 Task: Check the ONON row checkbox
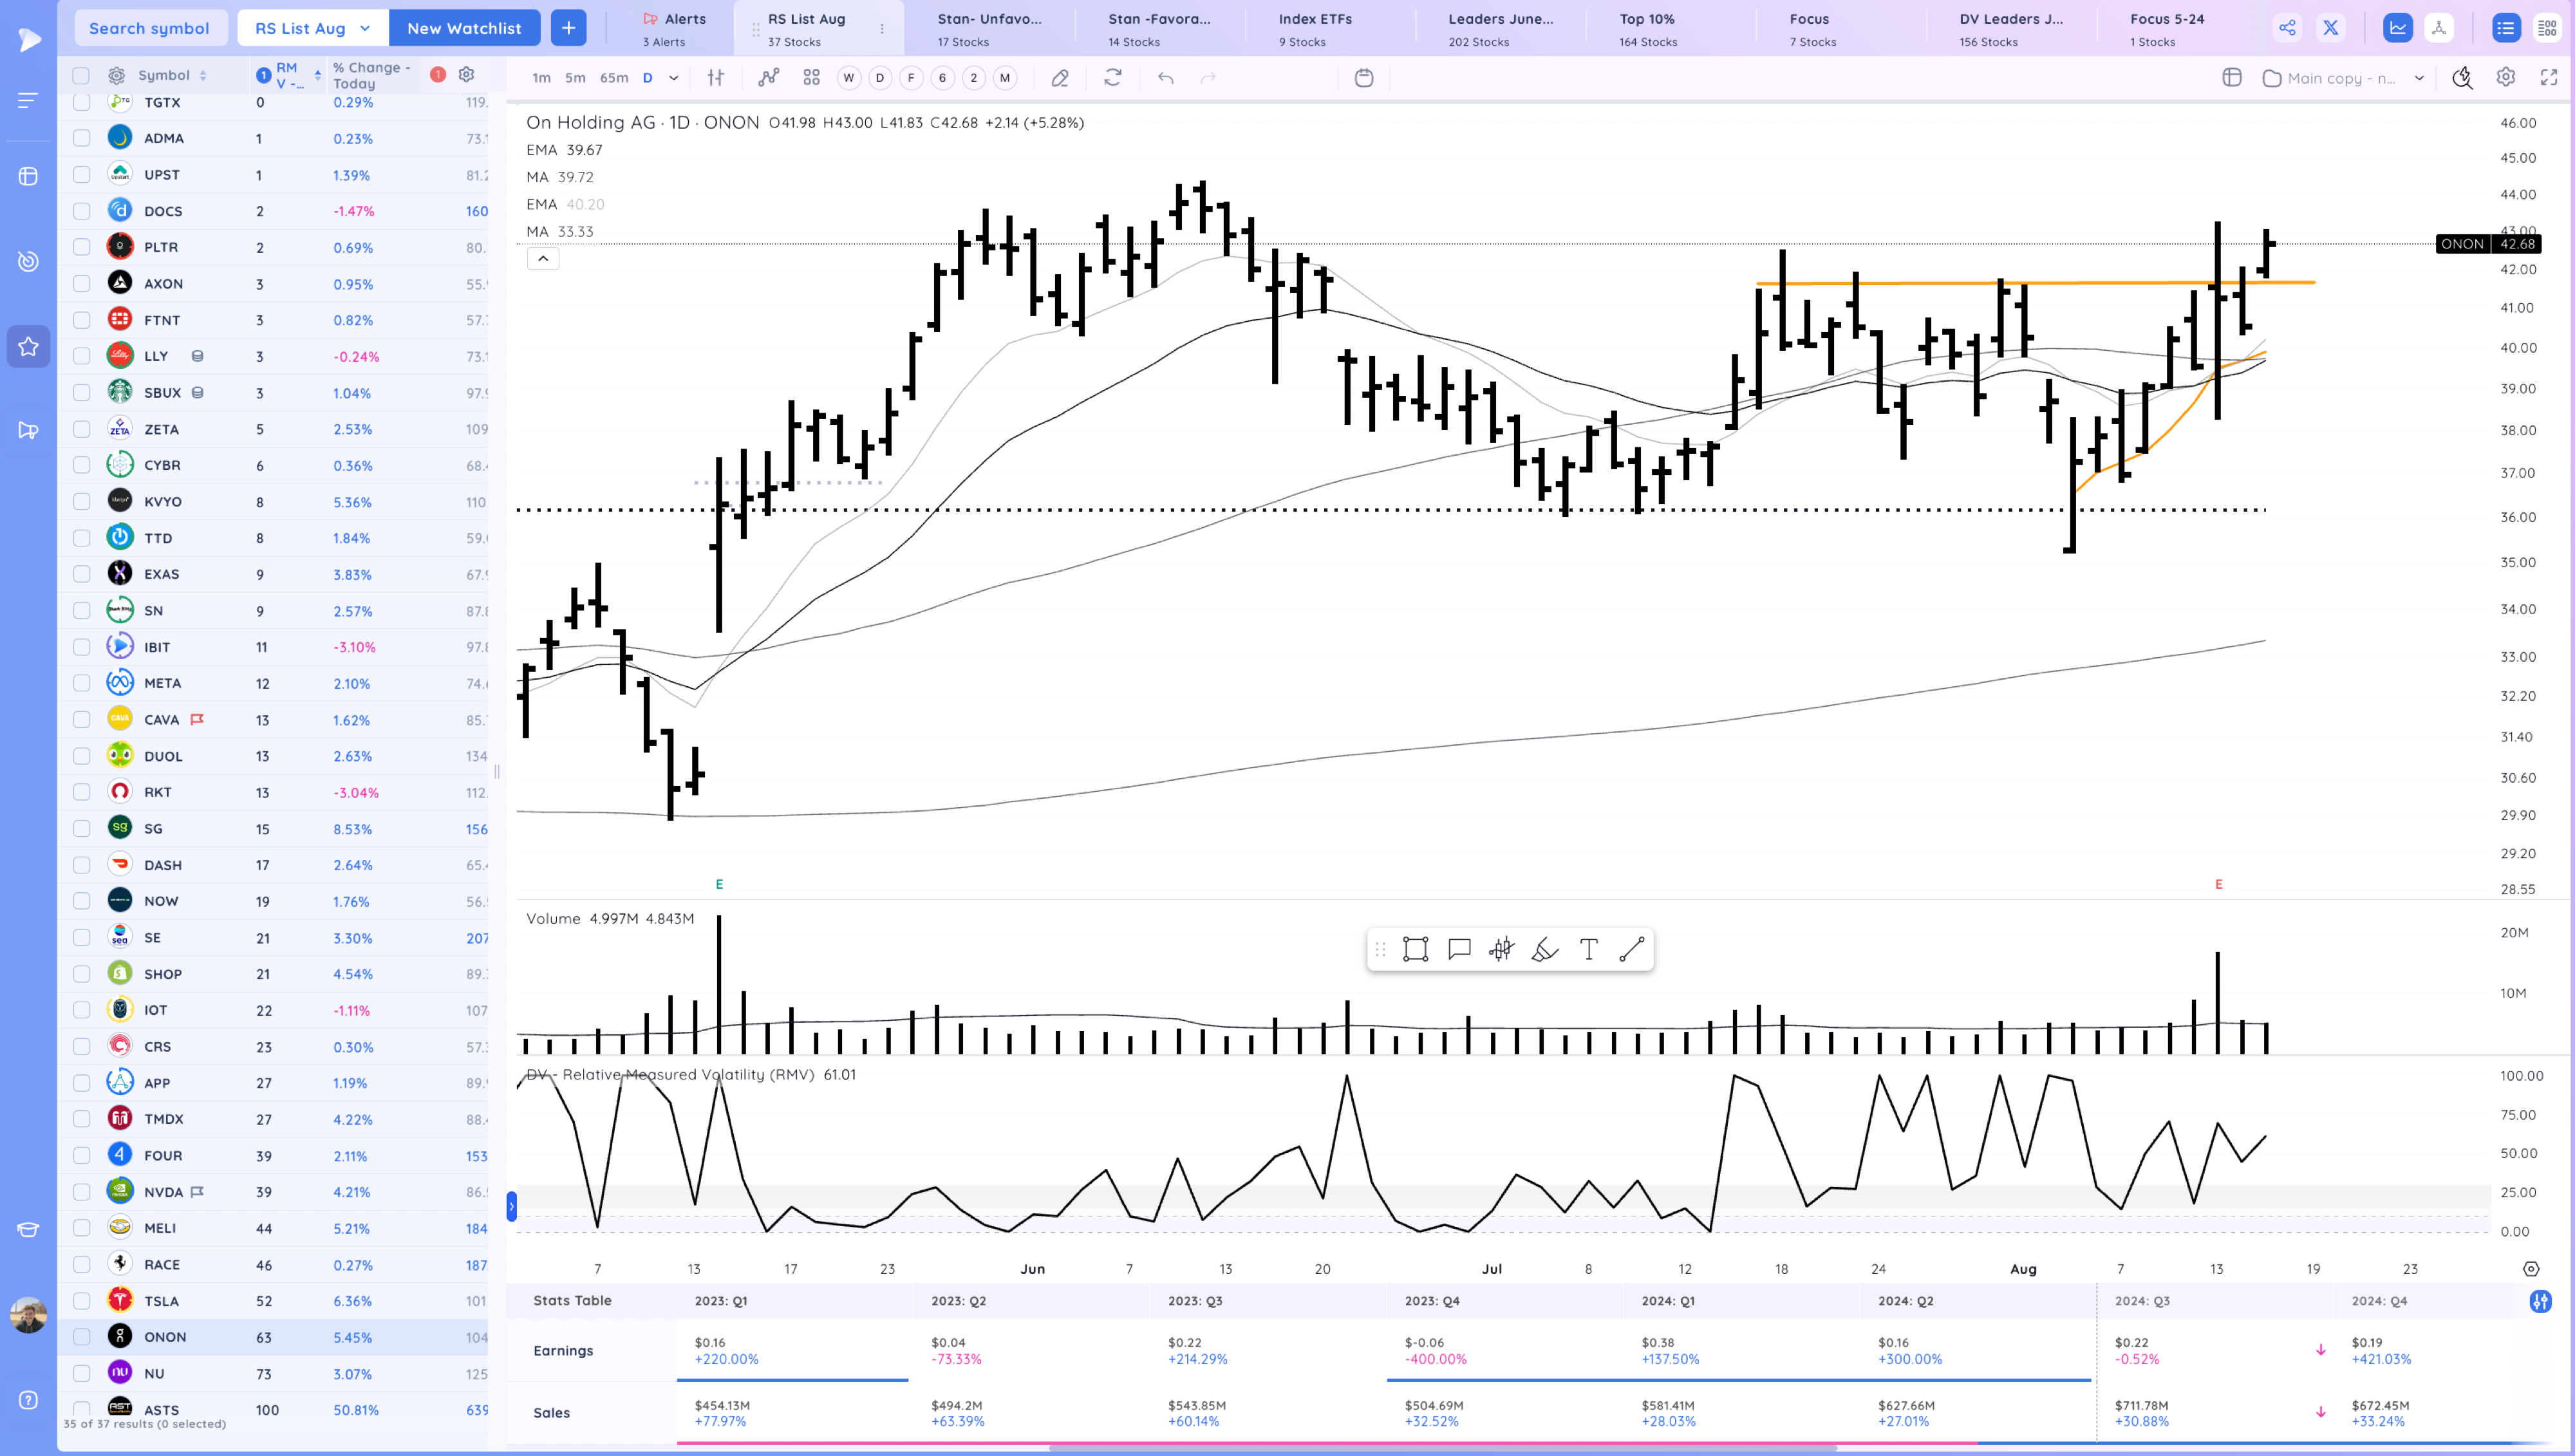pyautogui.click(x=81, y=1337)
